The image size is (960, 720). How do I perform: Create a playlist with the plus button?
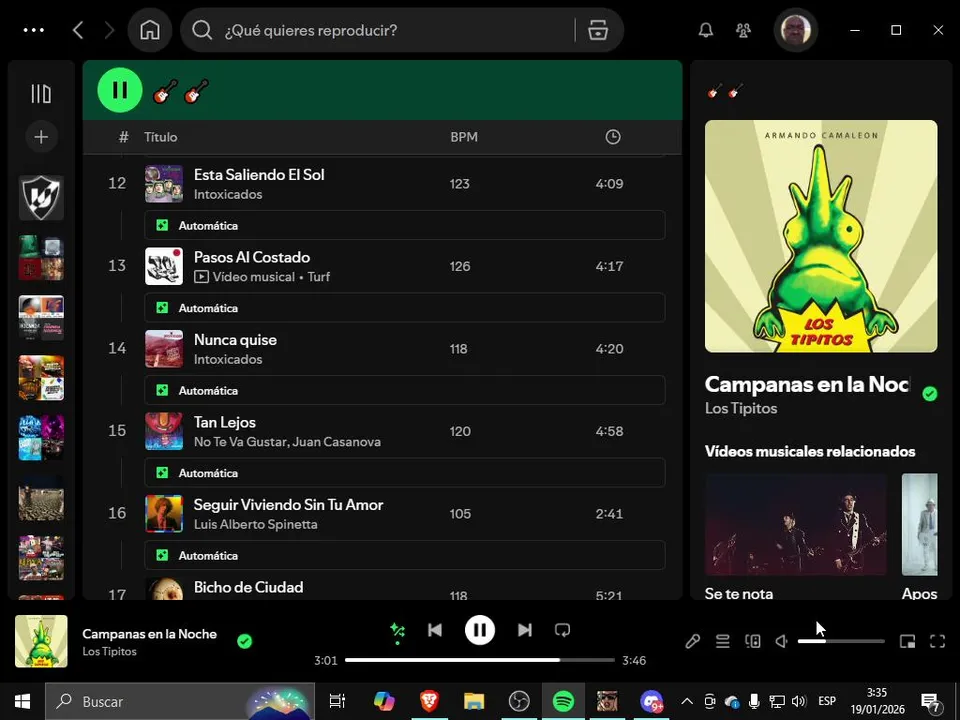(41, 137)
